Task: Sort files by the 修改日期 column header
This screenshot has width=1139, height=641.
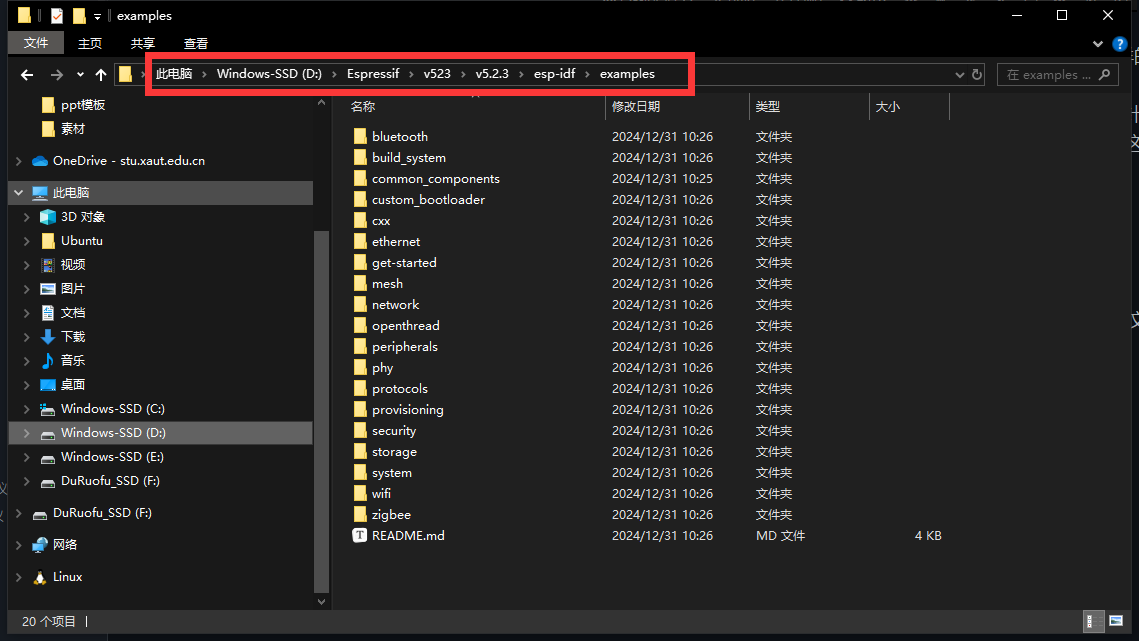Action: tap(636, 106)
